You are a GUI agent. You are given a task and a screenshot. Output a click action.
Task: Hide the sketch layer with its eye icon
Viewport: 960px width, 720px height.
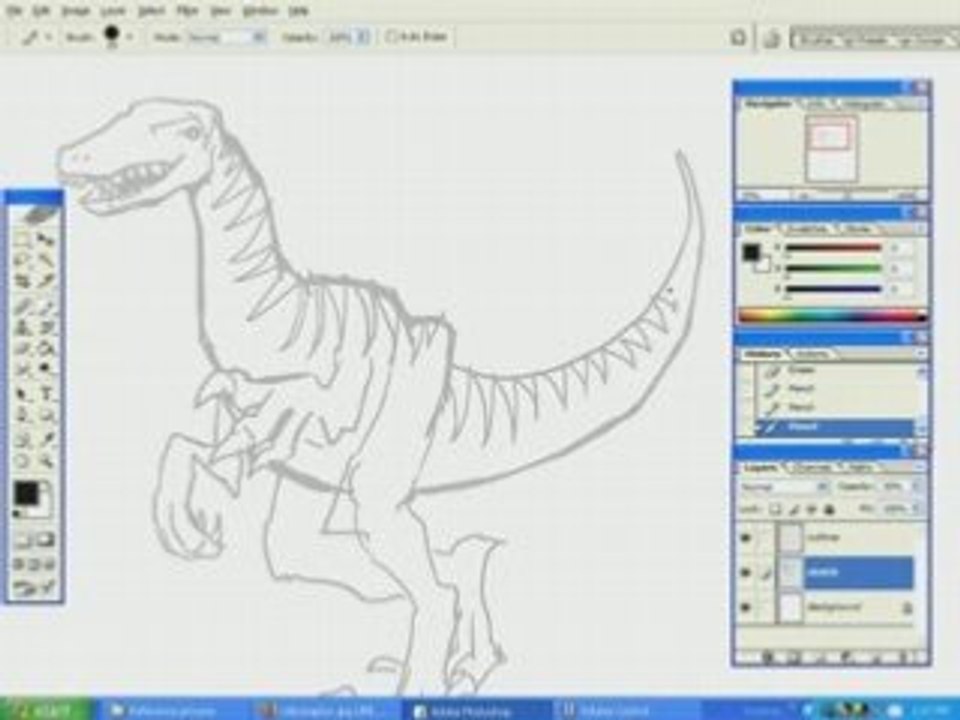coord(745,573)
